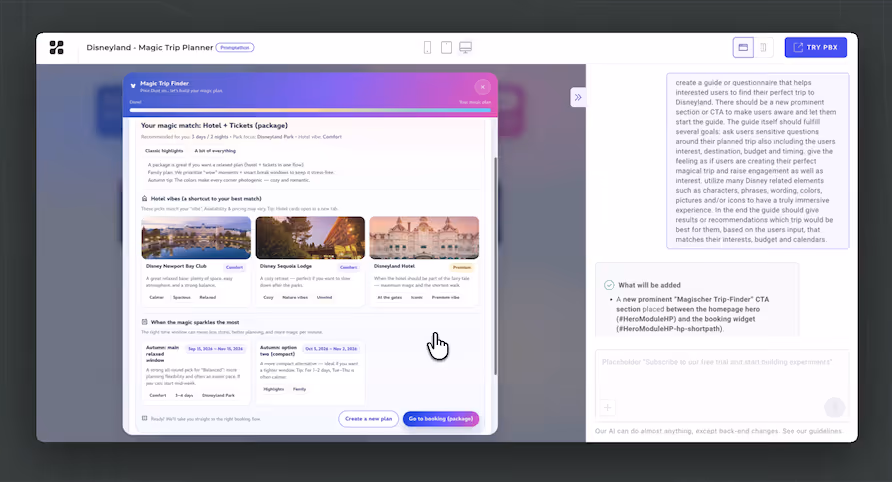Click the 'Autumn: option two (compact)' title
This screenshot has width=892, height=482.
[x=278, y=351]
